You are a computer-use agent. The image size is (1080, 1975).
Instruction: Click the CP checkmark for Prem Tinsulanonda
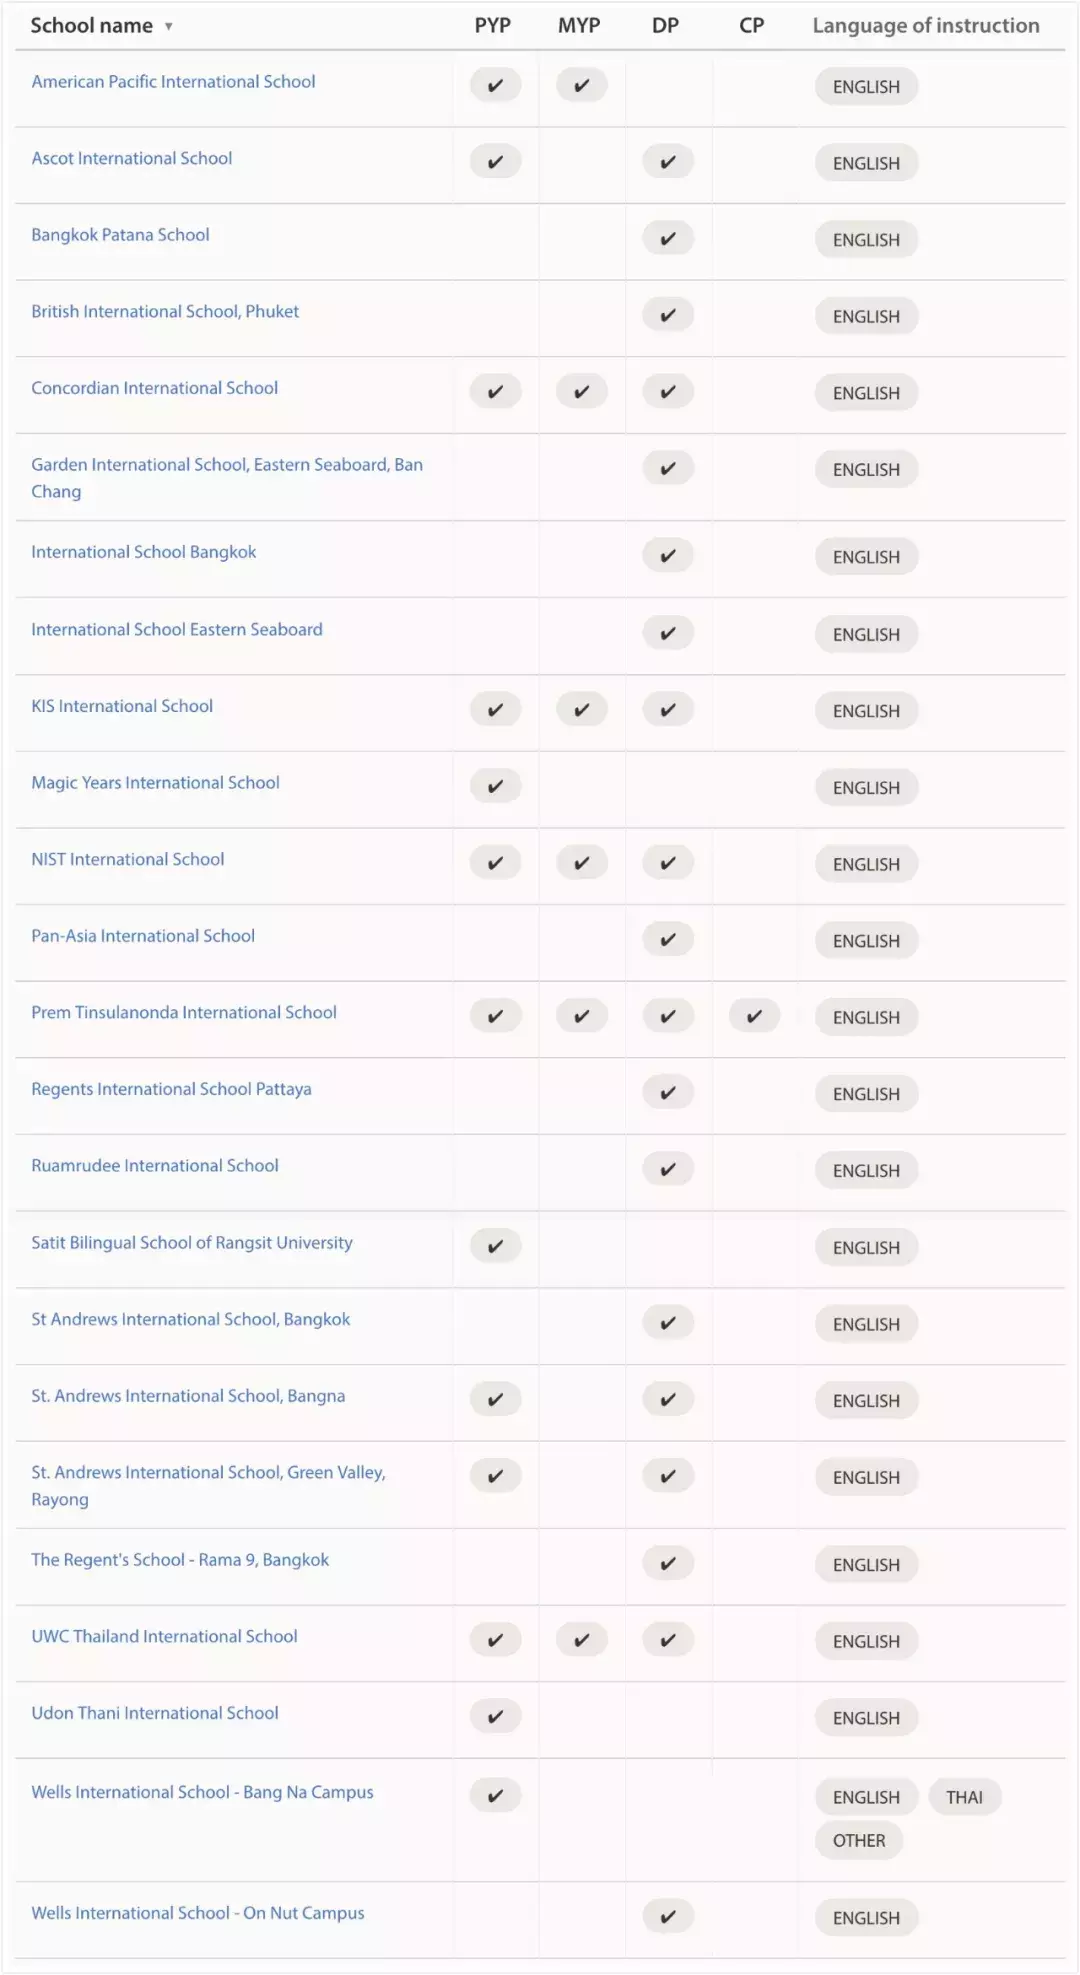(754, 1016)
